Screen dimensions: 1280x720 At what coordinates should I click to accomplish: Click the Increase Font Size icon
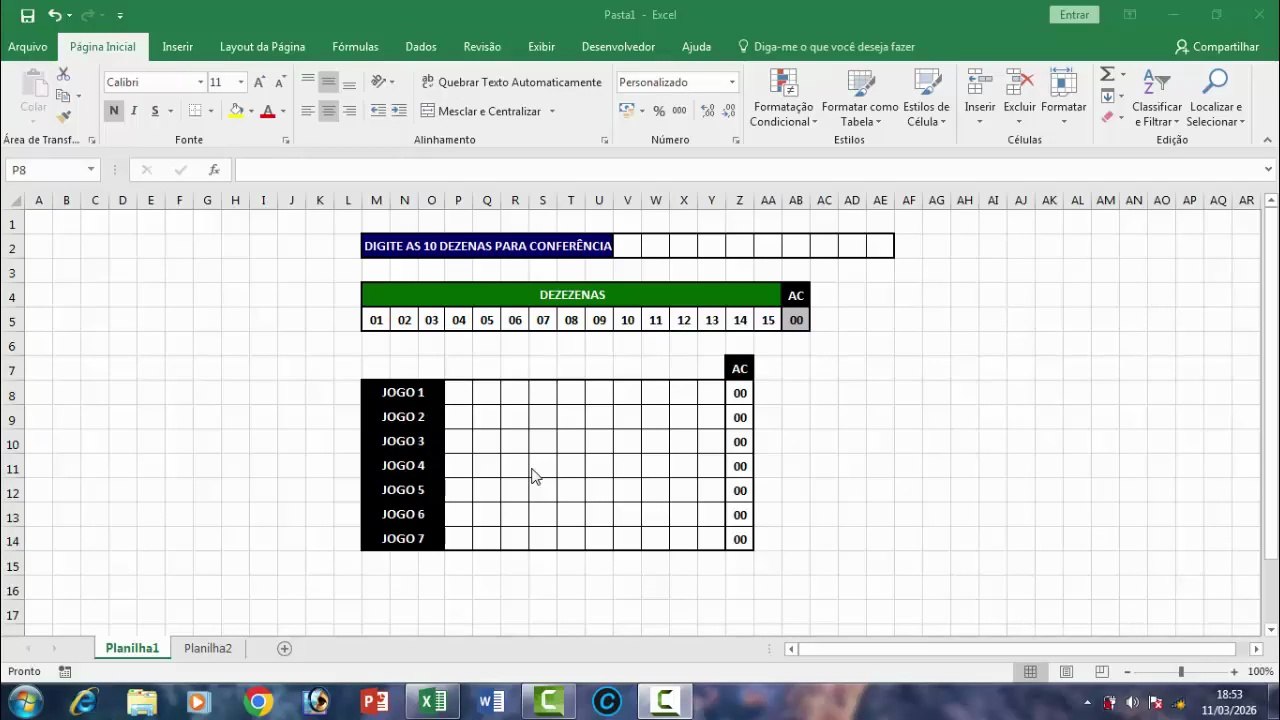coord(260,82)
